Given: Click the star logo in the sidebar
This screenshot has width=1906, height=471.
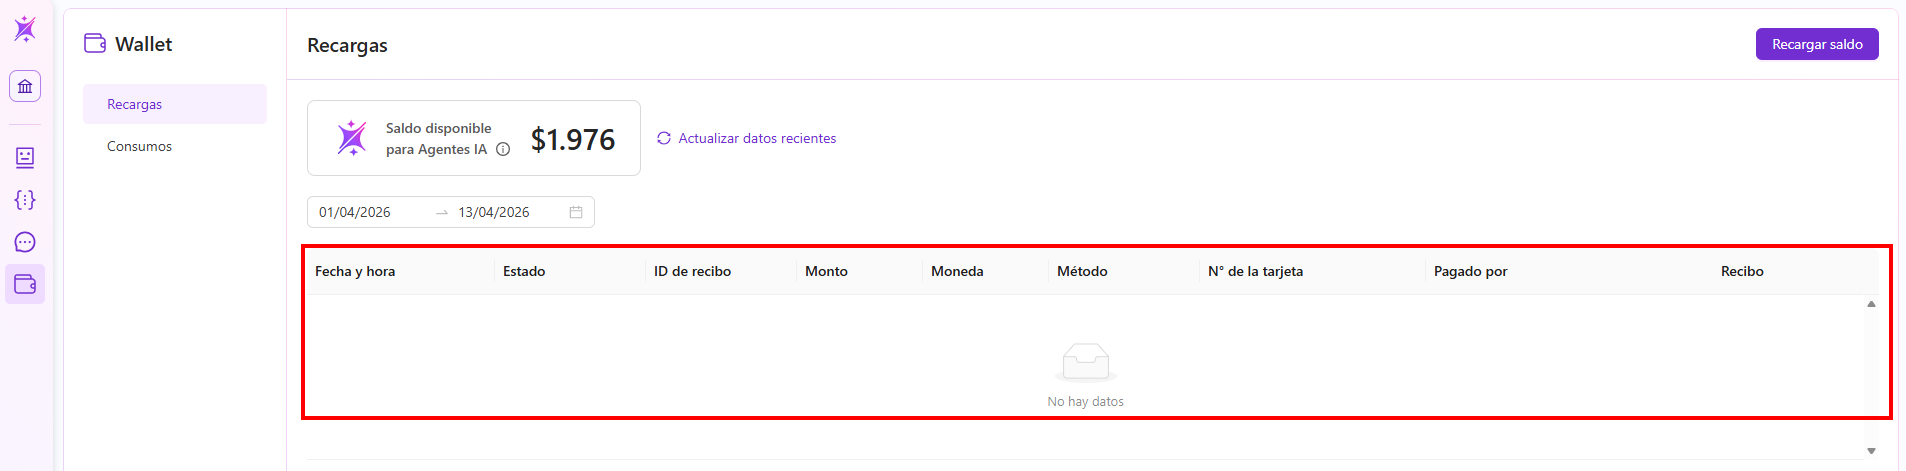Looking at the screenshot, I should click(x=25, y=29).
